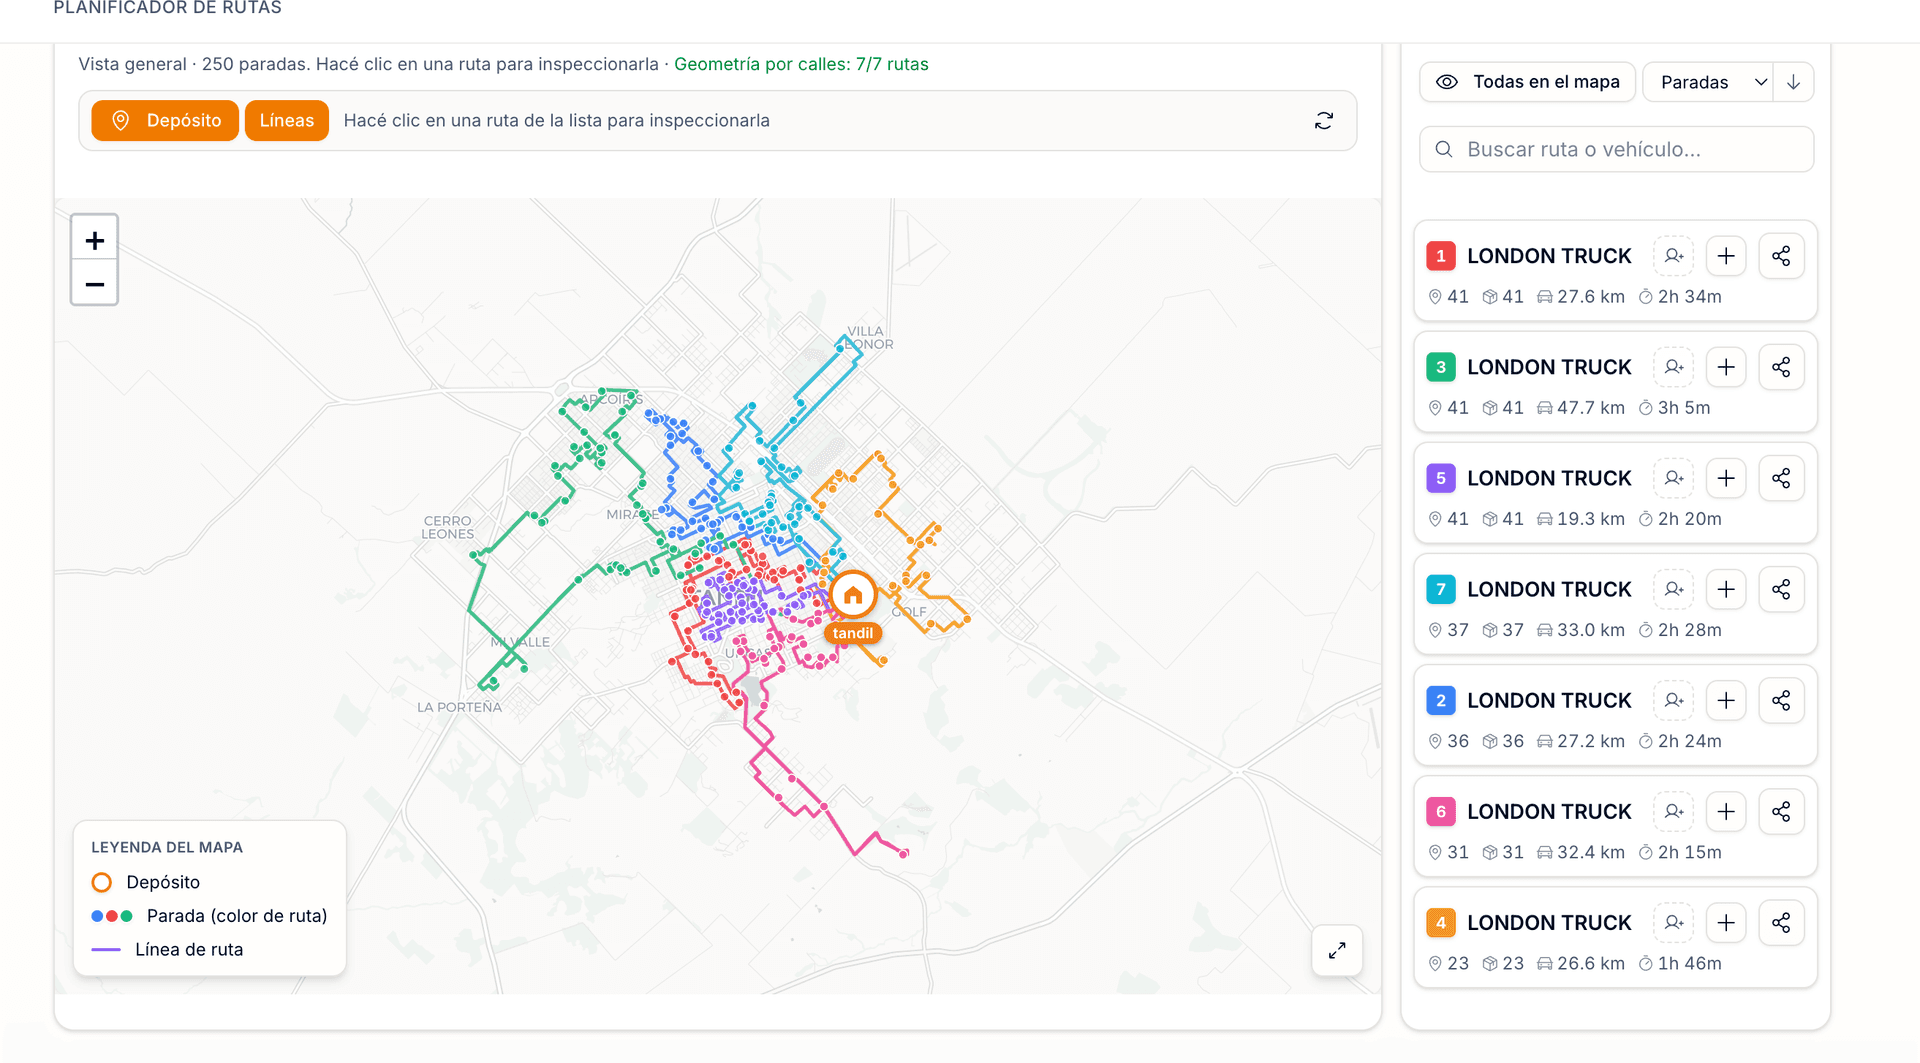Add stop to route 5 LONDON TRUCK
Image resolution: width=1920 pixels, height=1063 pixels.
pos(1726,478)
